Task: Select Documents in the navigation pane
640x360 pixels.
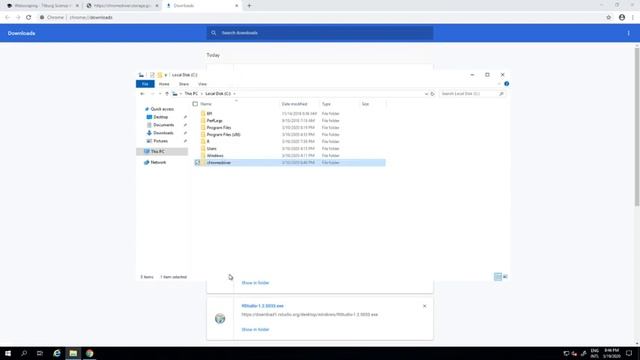Action: click(x=163, y=125)
